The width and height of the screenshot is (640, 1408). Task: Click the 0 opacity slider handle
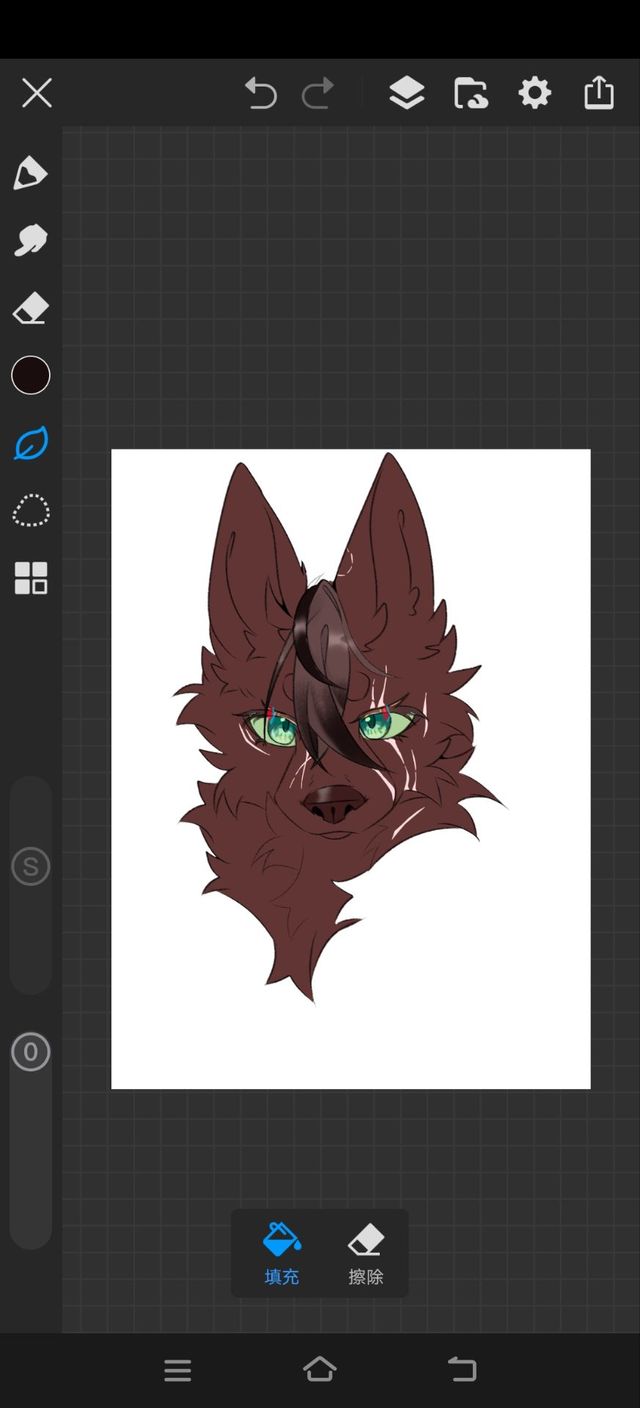coord(30,1052)
